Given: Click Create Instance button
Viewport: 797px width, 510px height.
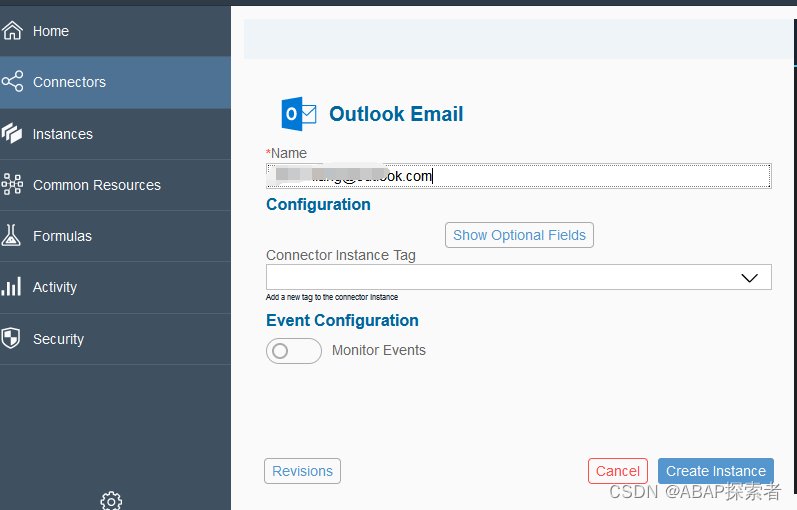Looking at the screenshot, I should pyautogui.click(x=716, y=471).
